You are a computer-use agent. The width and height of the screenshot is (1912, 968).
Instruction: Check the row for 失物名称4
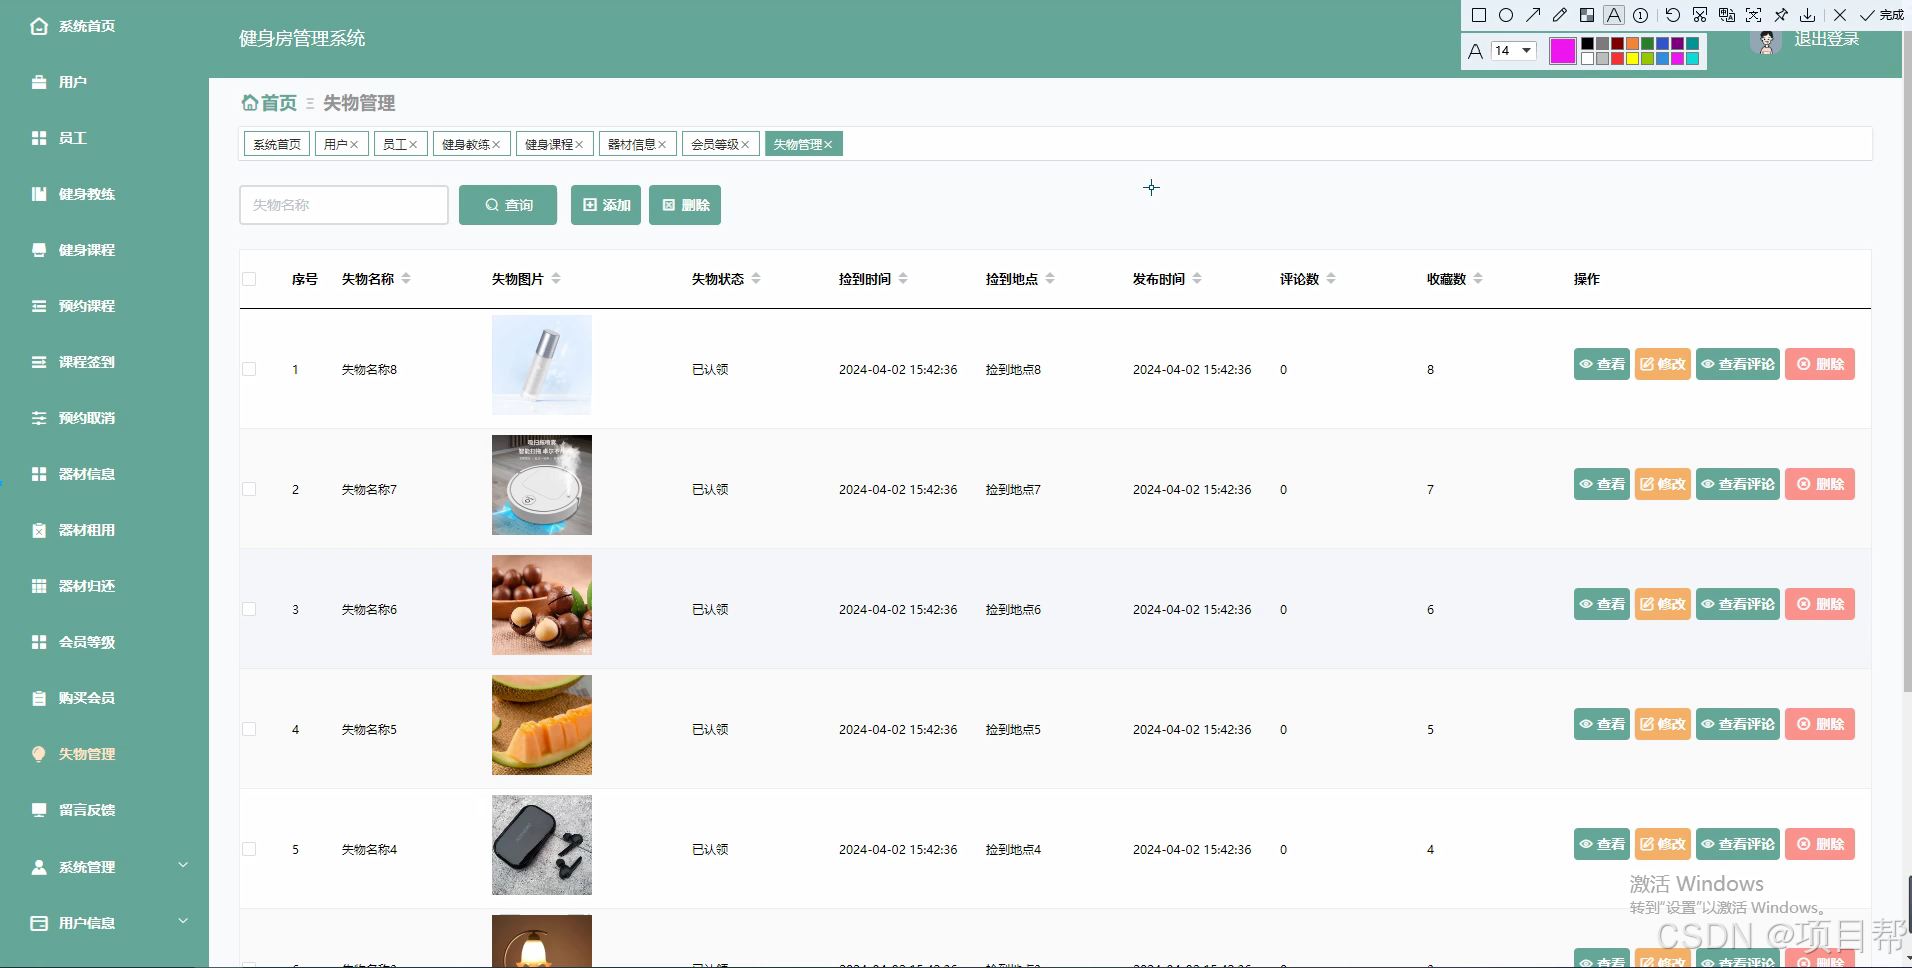(249, 849)
